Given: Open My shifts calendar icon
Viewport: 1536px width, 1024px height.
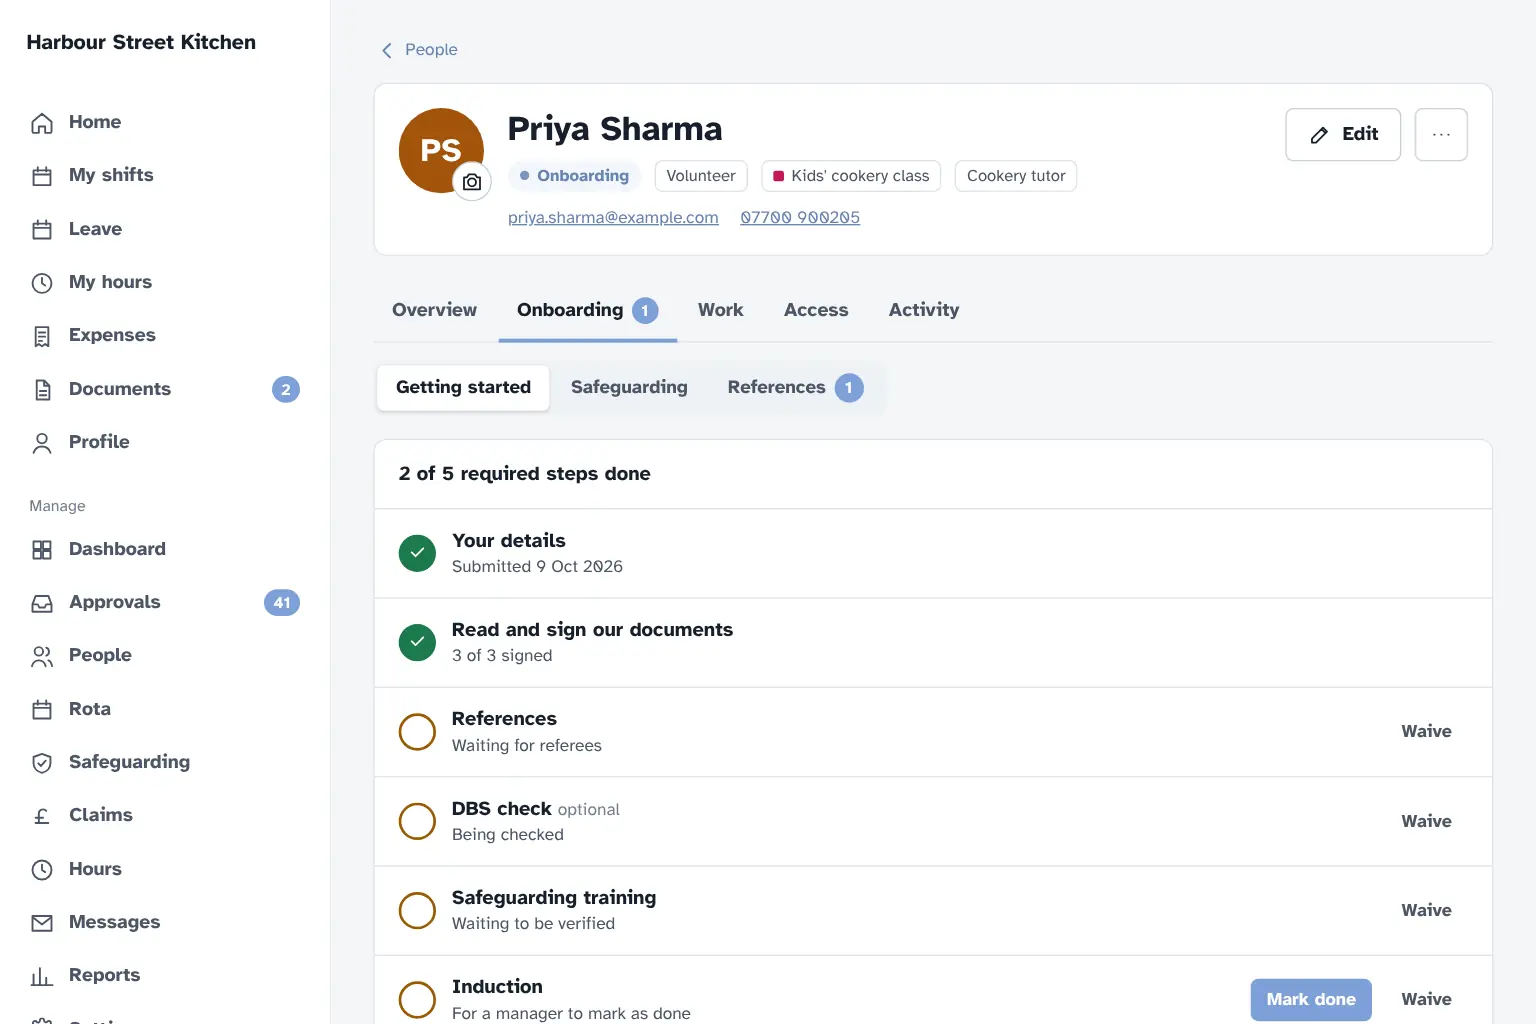Looking at the screenshot, I should click(x=42, y=176).
